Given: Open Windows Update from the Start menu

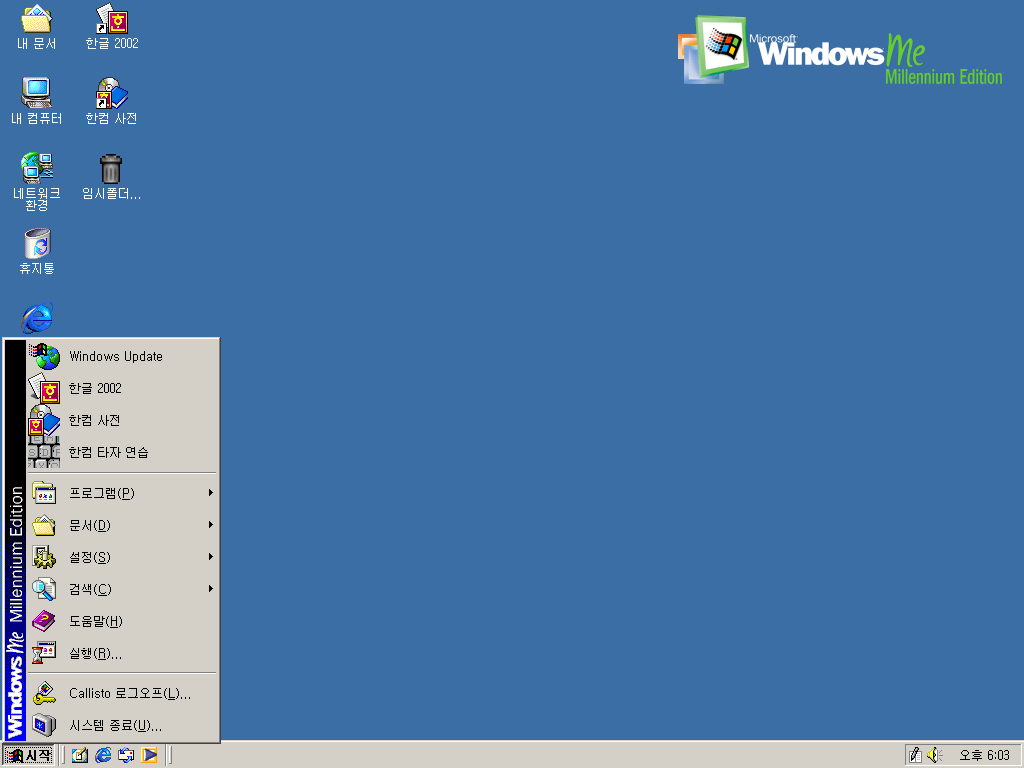Looking at the screenshot, I should [122, 357].
